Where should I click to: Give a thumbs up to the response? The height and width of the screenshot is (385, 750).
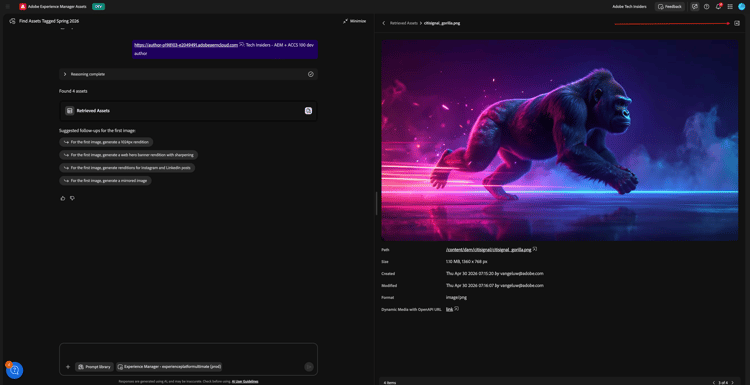[x=63, y=198]
